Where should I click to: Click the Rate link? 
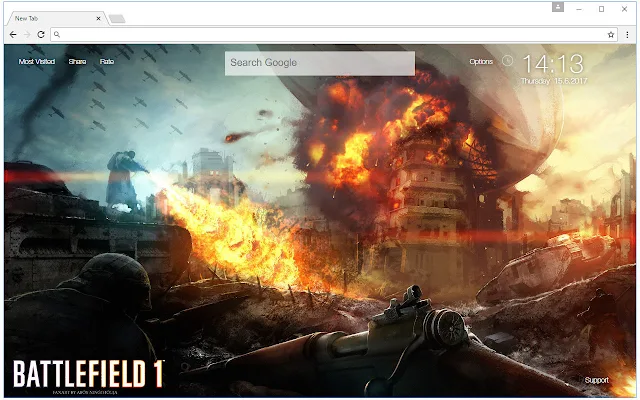[107, 62]
